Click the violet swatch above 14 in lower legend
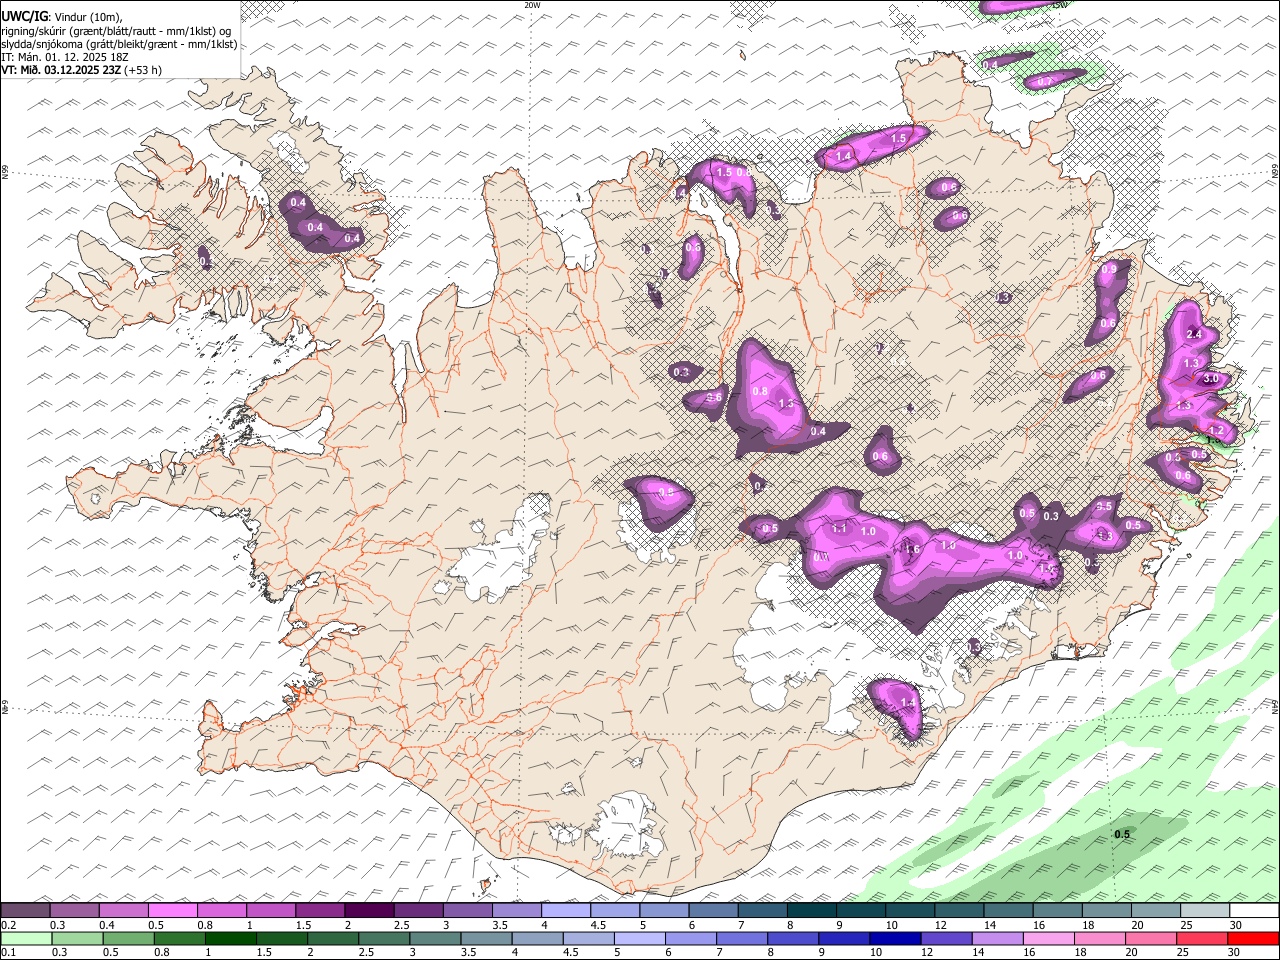Image resolution: width=1280 pixels, height=960 pixels. pos(997,938)
